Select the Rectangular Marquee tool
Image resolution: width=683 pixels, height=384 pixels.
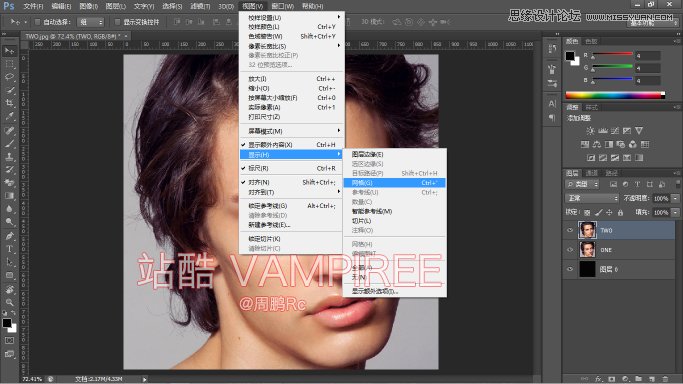coord(9,64)
